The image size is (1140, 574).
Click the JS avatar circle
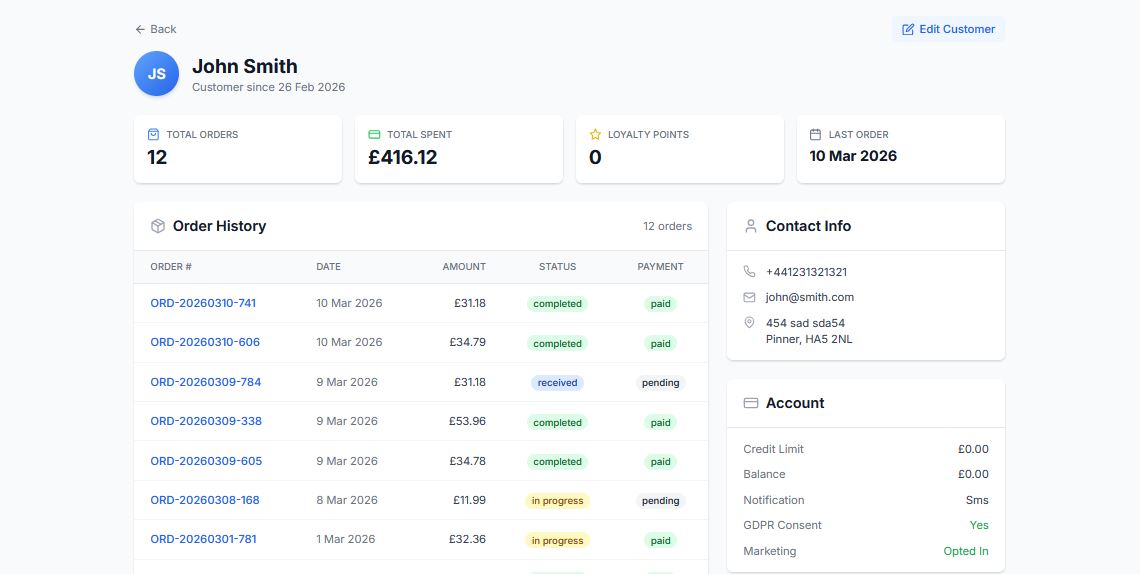tap(156, 73)
